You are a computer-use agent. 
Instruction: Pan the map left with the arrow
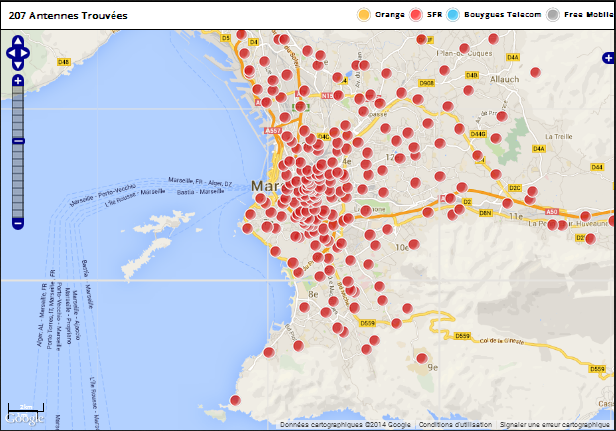pyautogui.click(x=9, y=52)
